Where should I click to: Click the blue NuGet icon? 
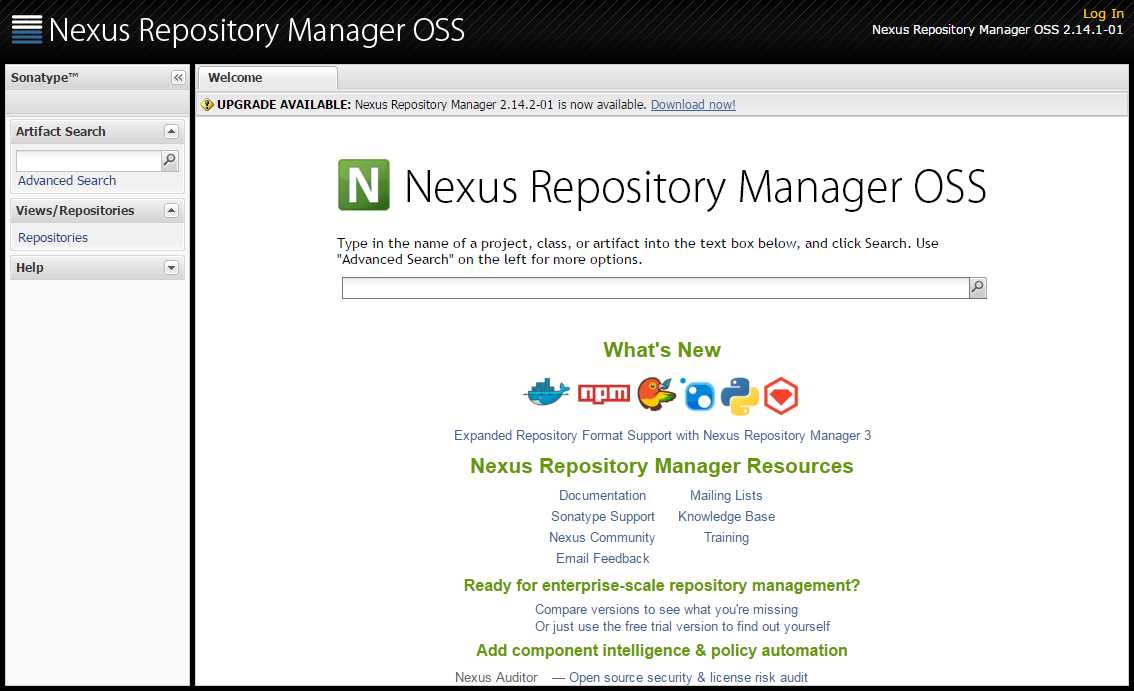(x=698, y=395)
